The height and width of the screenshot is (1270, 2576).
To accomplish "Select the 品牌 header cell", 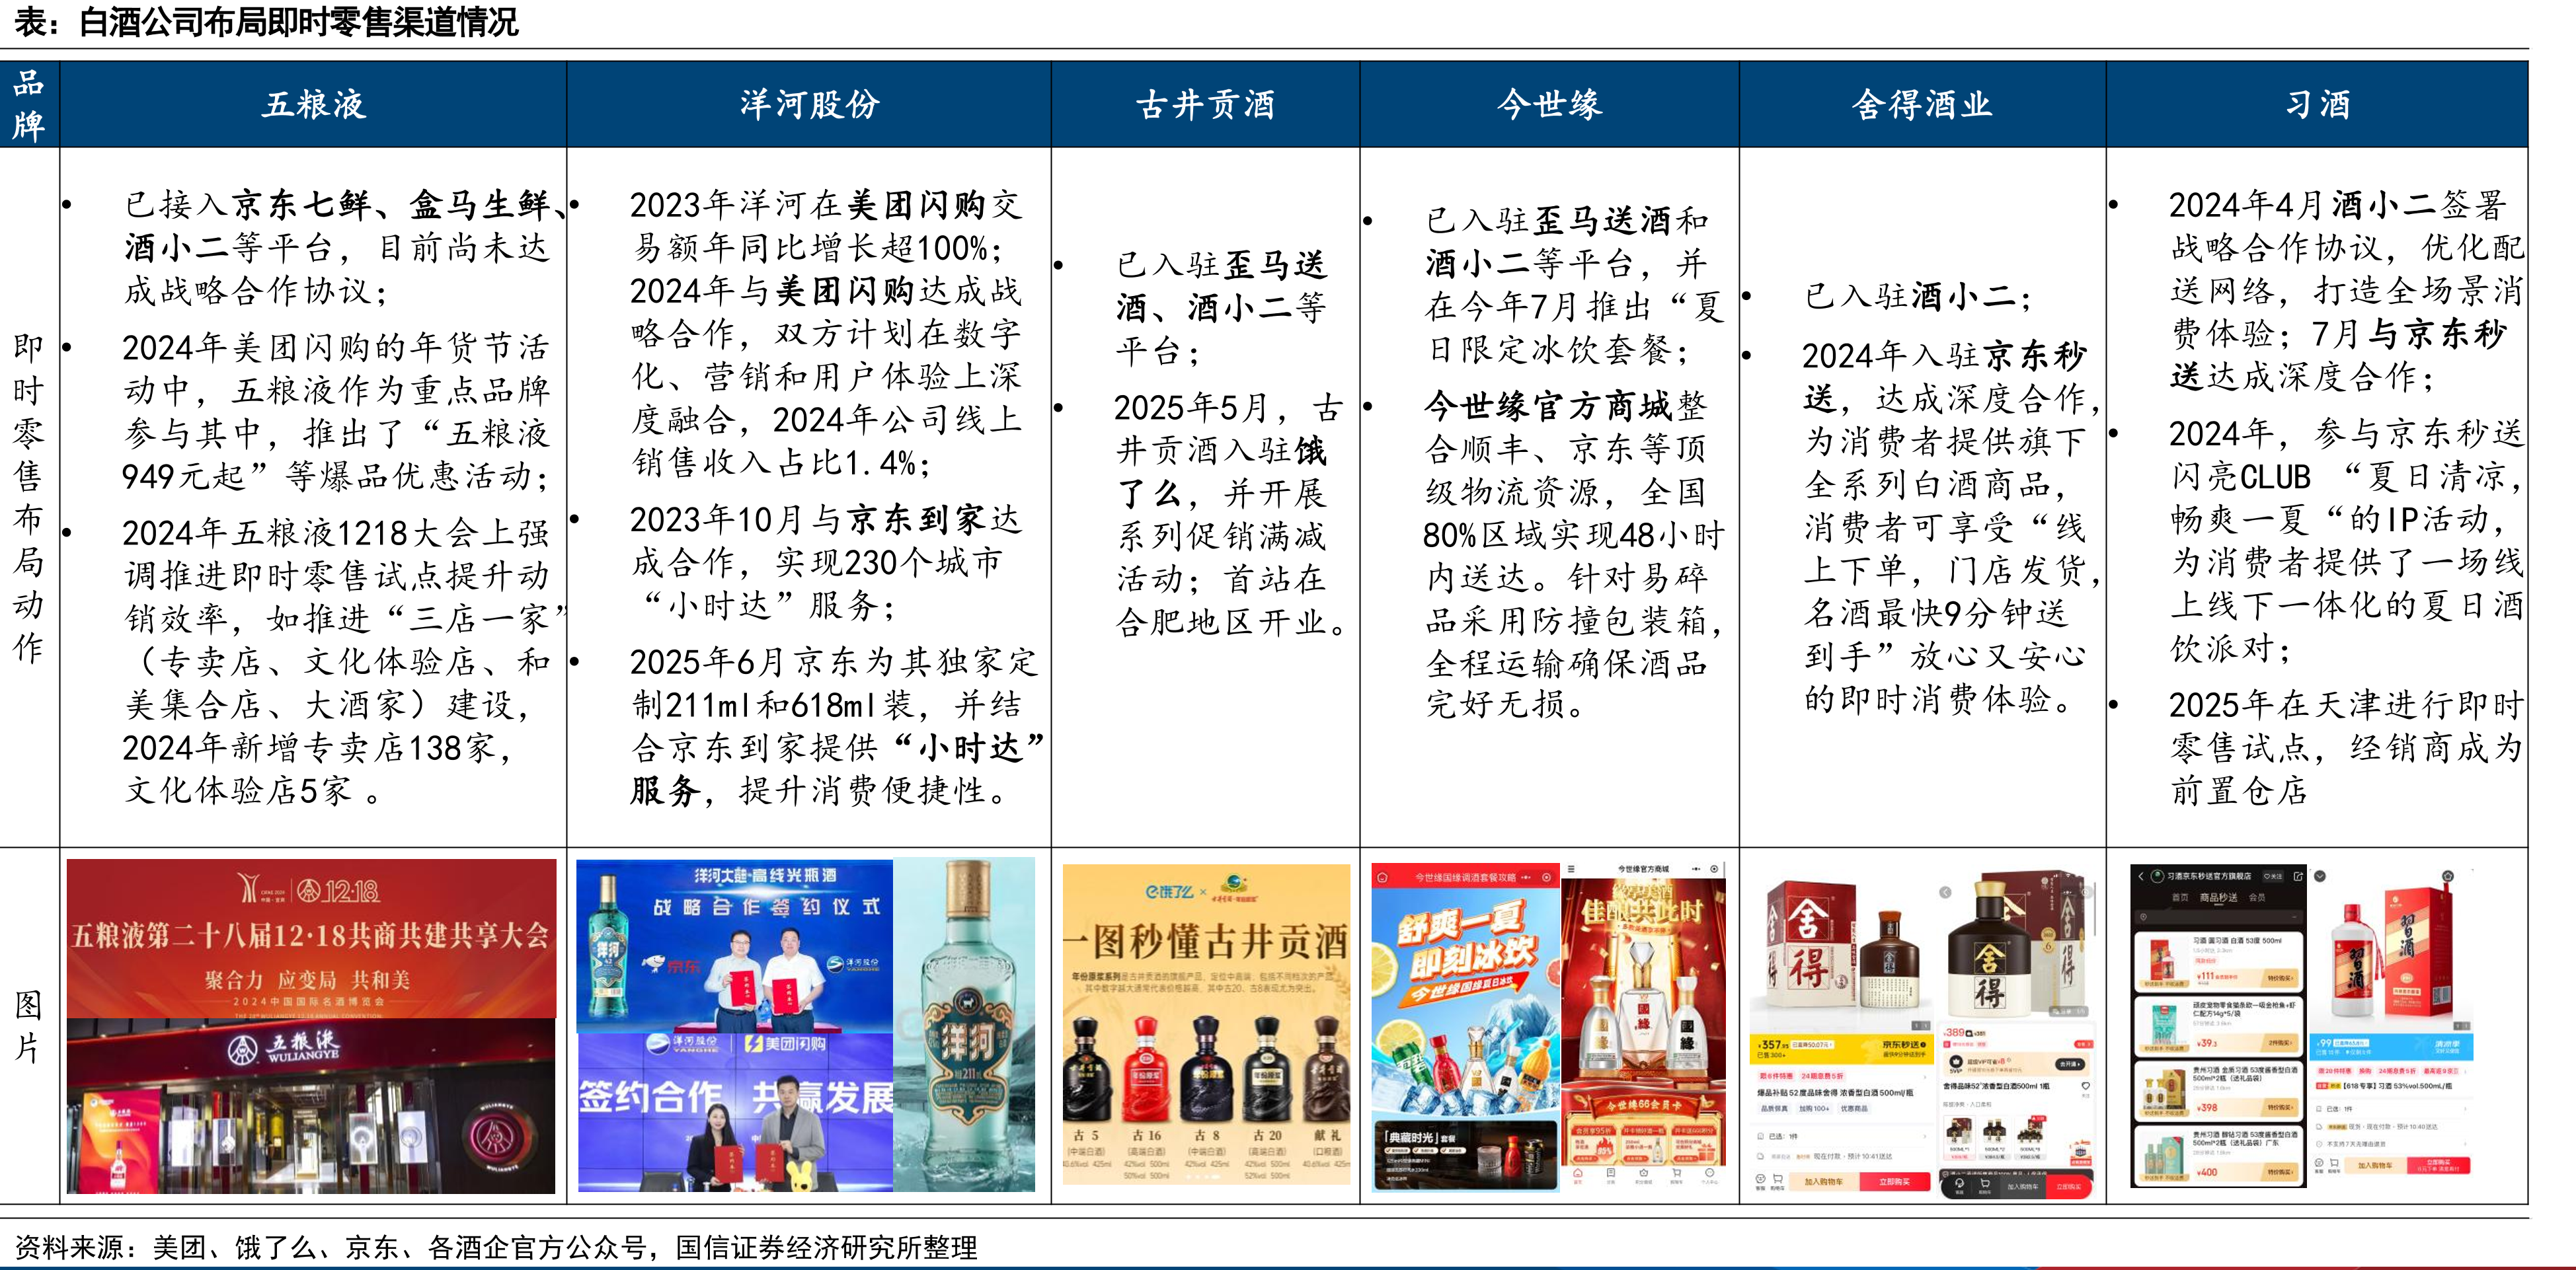I will tap(29, 104).
